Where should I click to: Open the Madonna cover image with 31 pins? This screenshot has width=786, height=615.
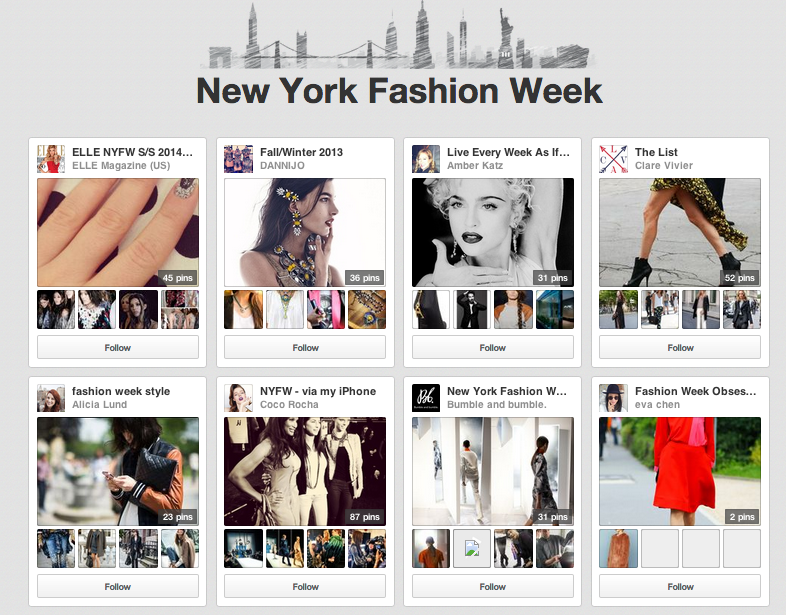coord(493,233)
